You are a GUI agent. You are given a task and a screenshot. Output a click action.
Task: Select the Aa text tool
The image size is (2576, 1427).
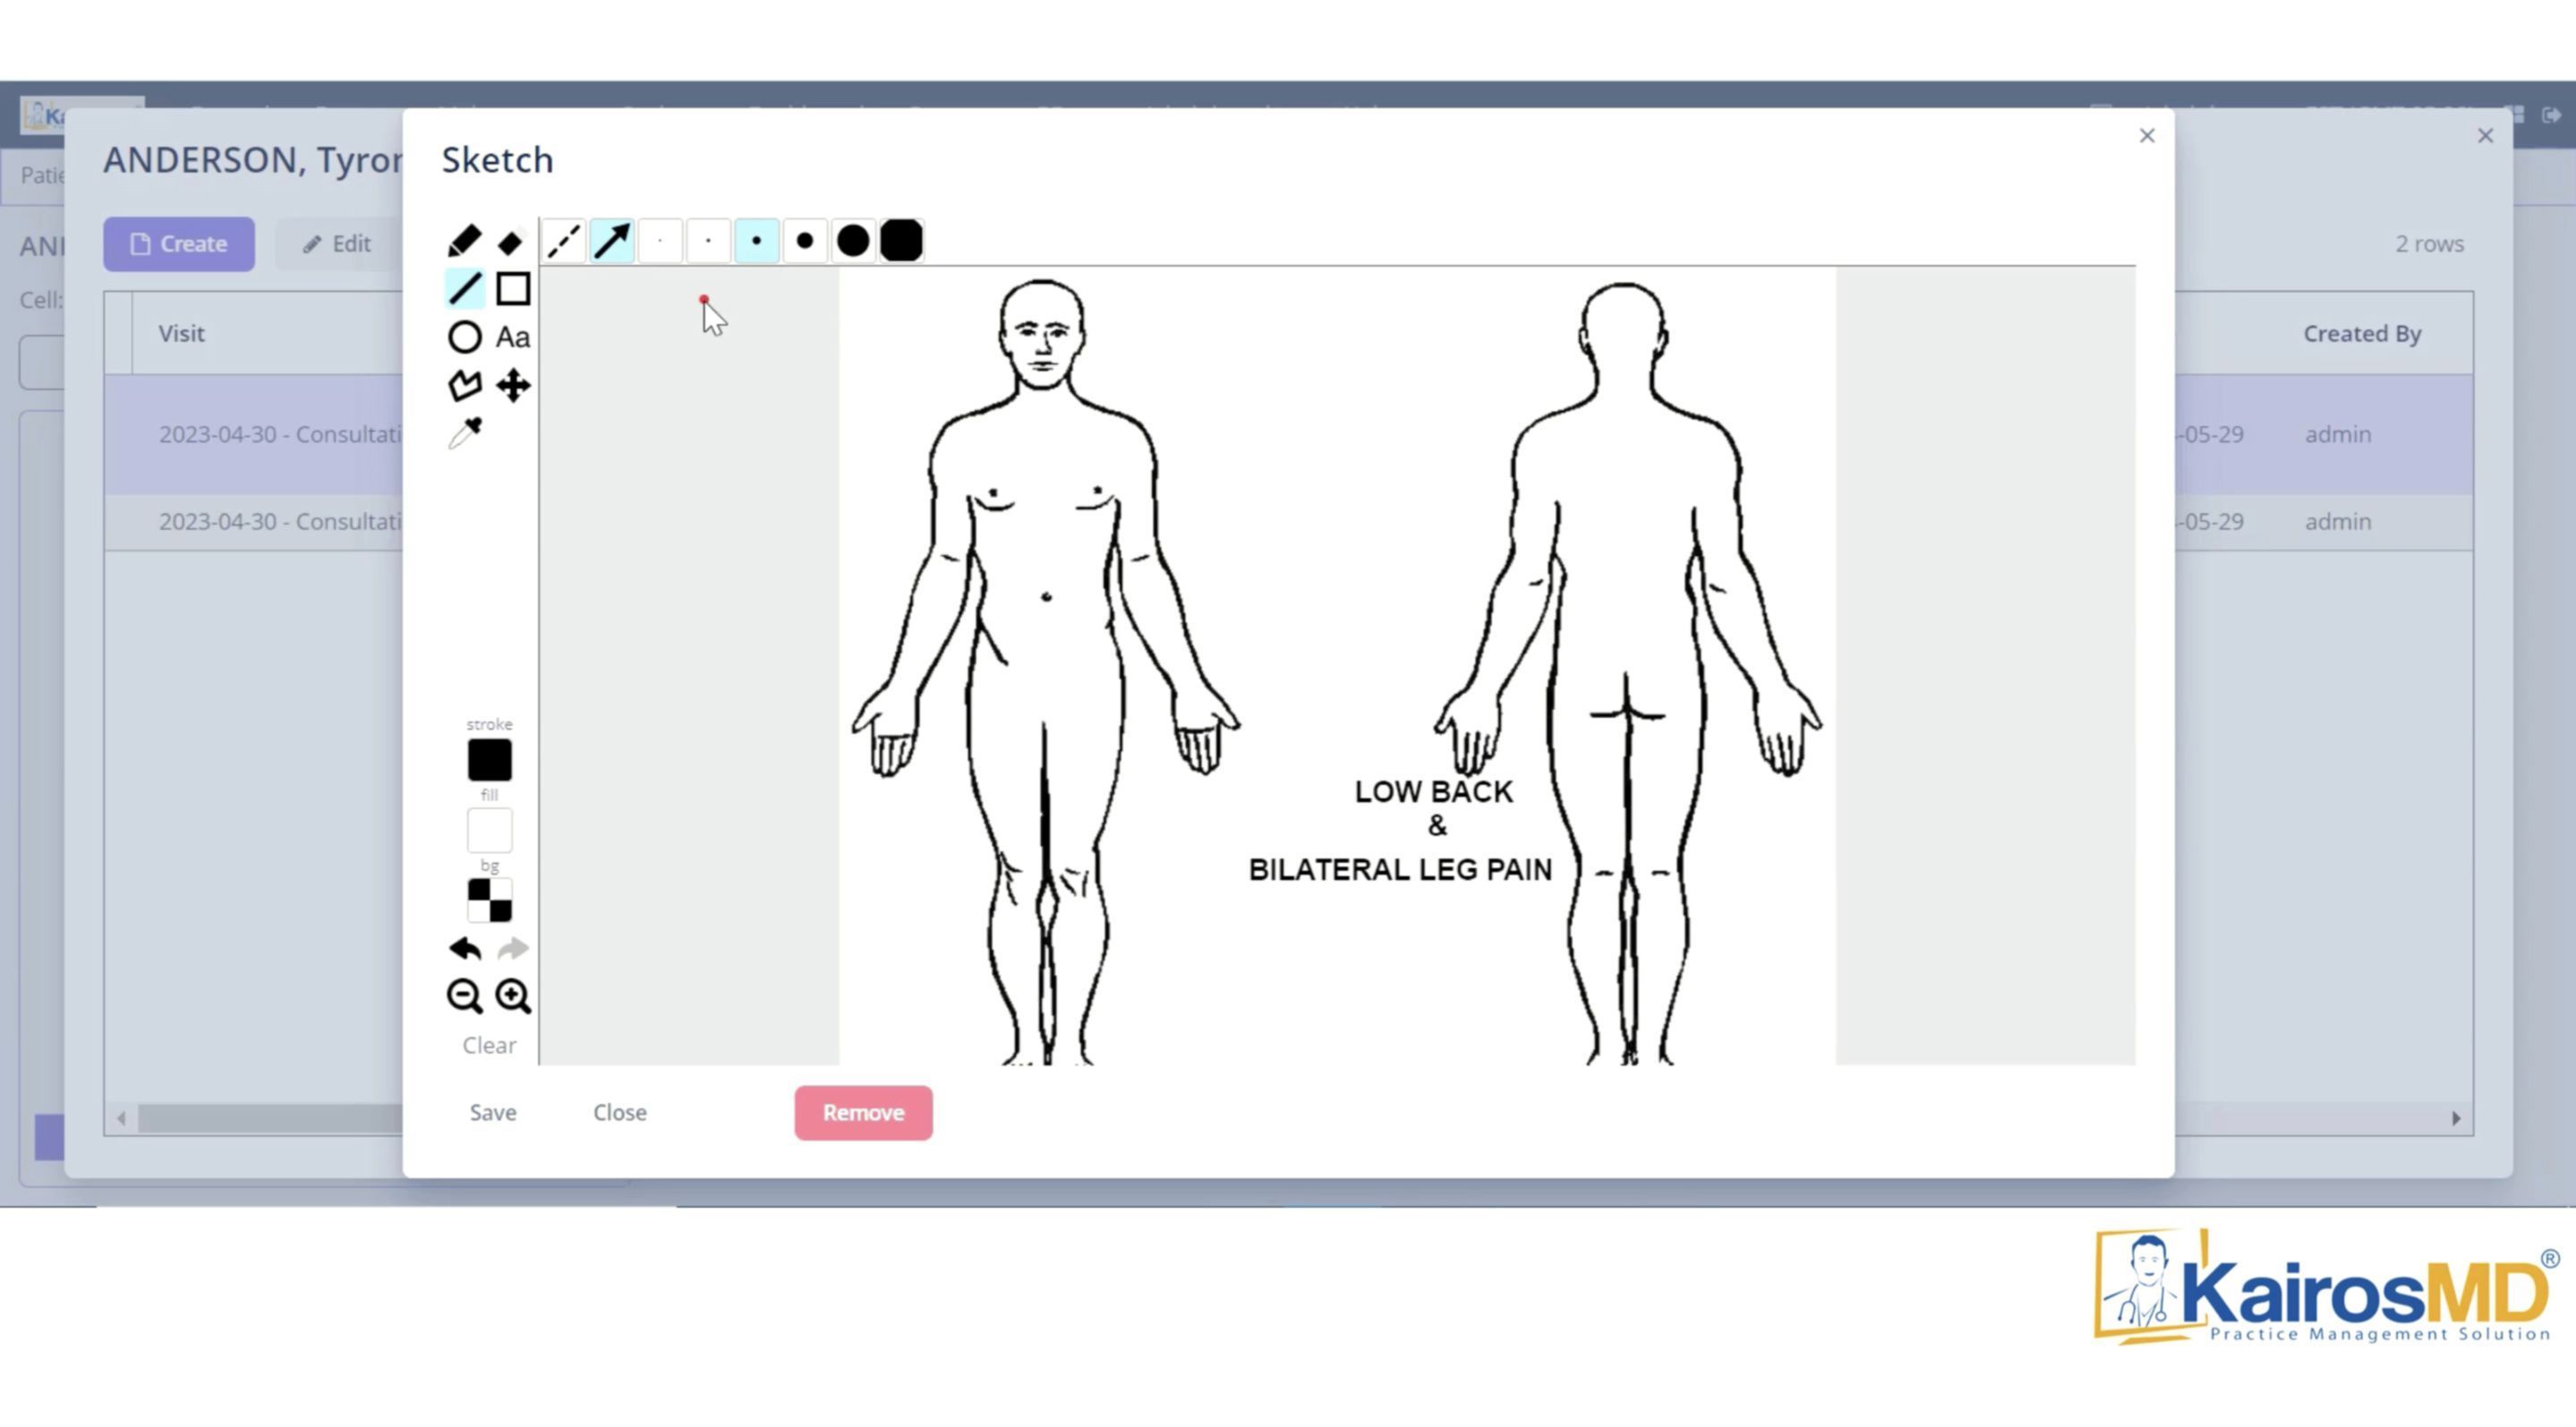pos(513,337)
